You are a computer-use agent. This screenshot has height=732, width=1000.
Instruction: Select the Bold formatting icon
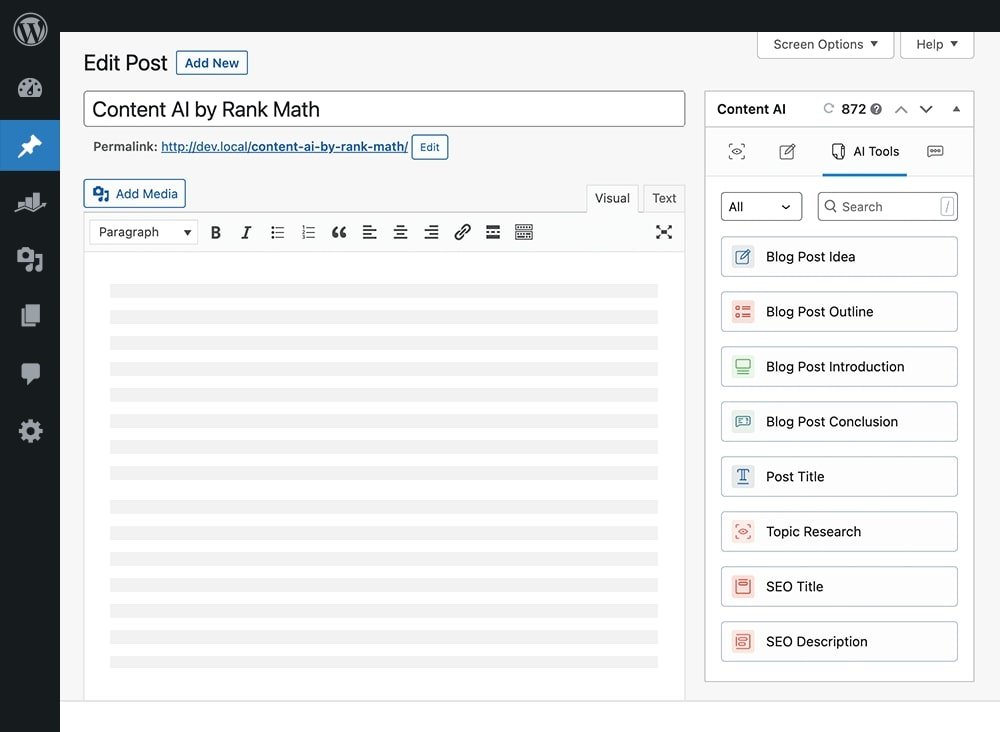pyautogui.click(x=216, y=232)
